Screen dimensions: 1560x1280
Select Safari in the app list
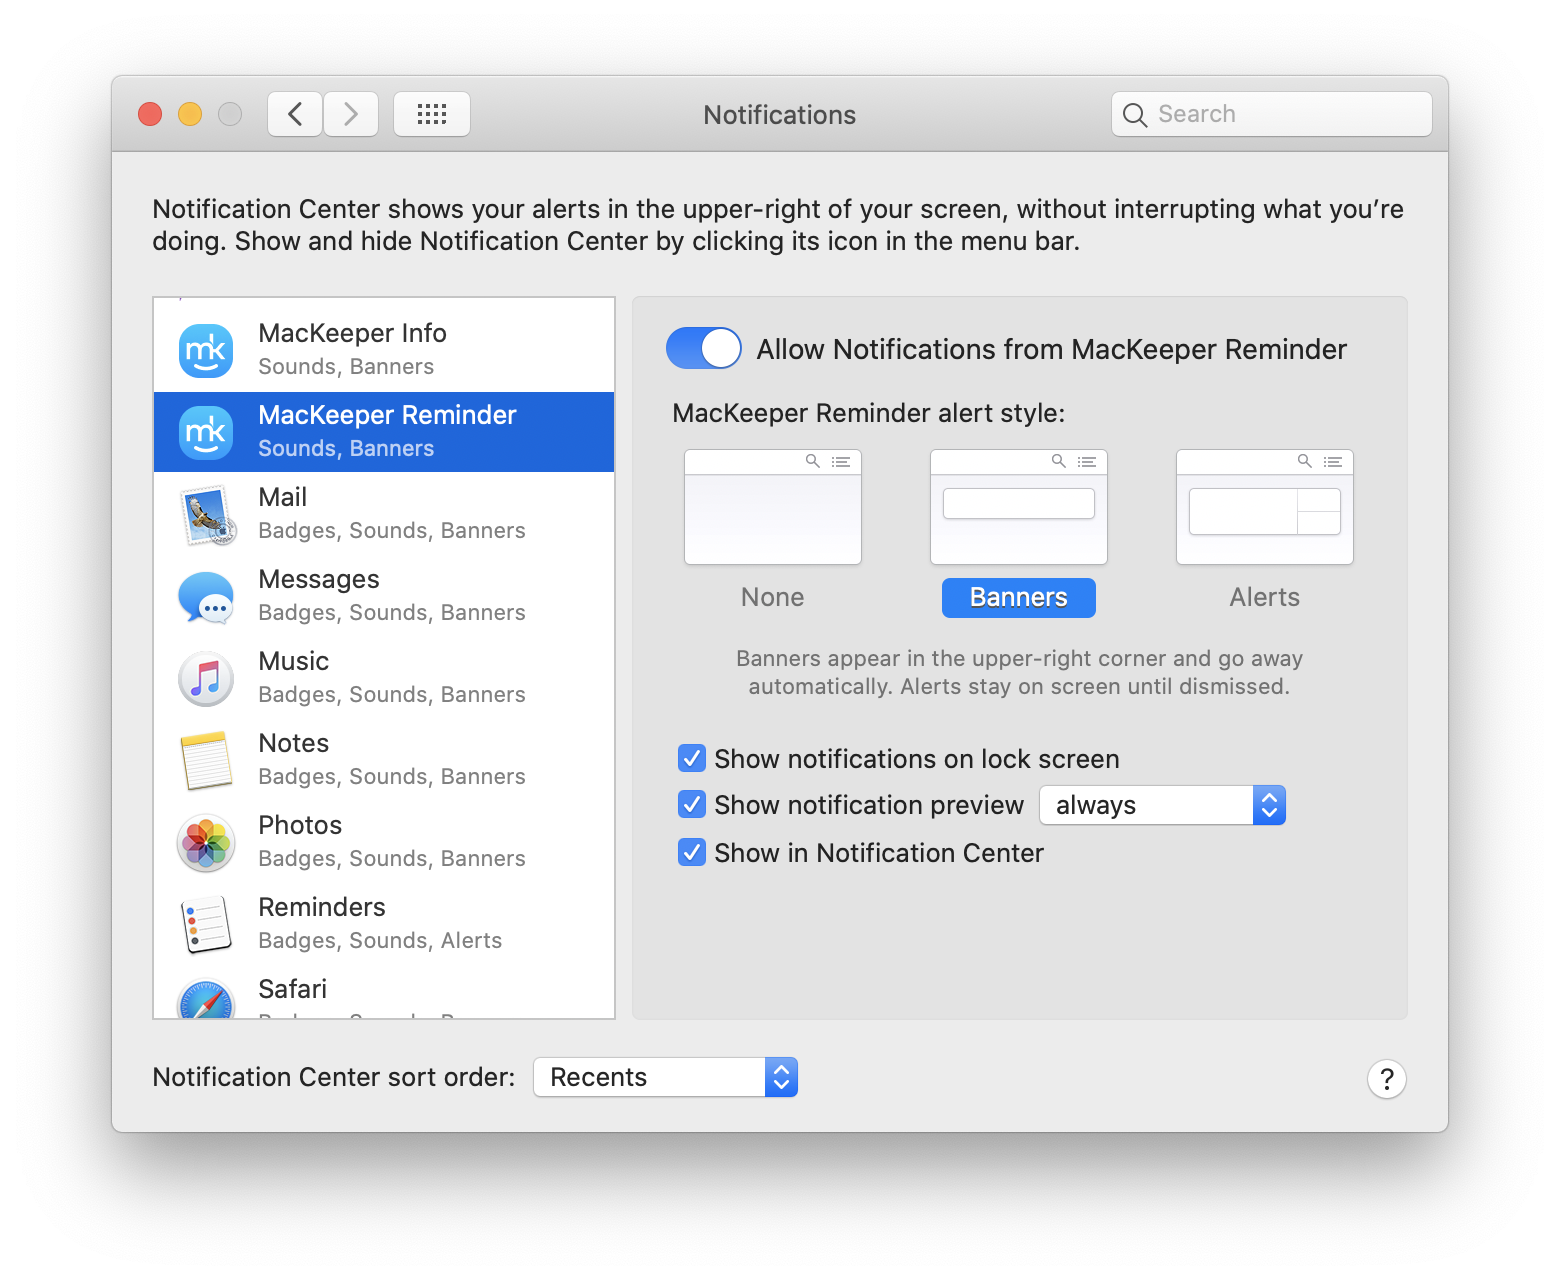coord(384,991)
